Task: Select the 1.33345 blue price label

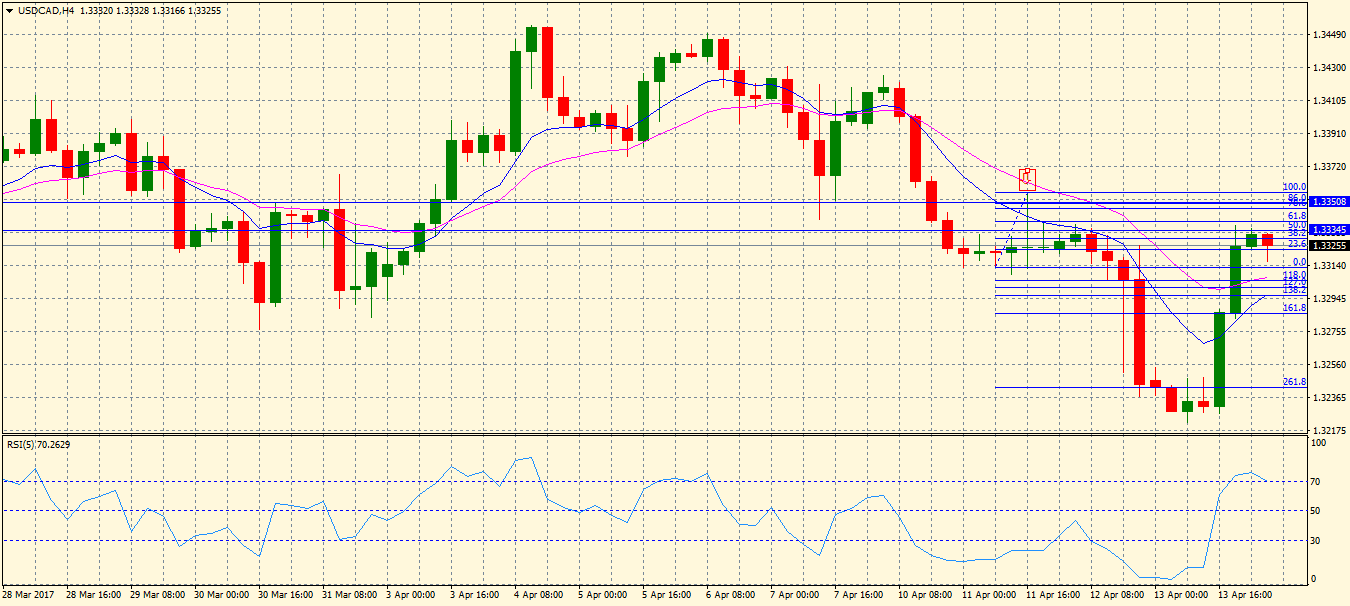Action: click(x=1329, y=230)
